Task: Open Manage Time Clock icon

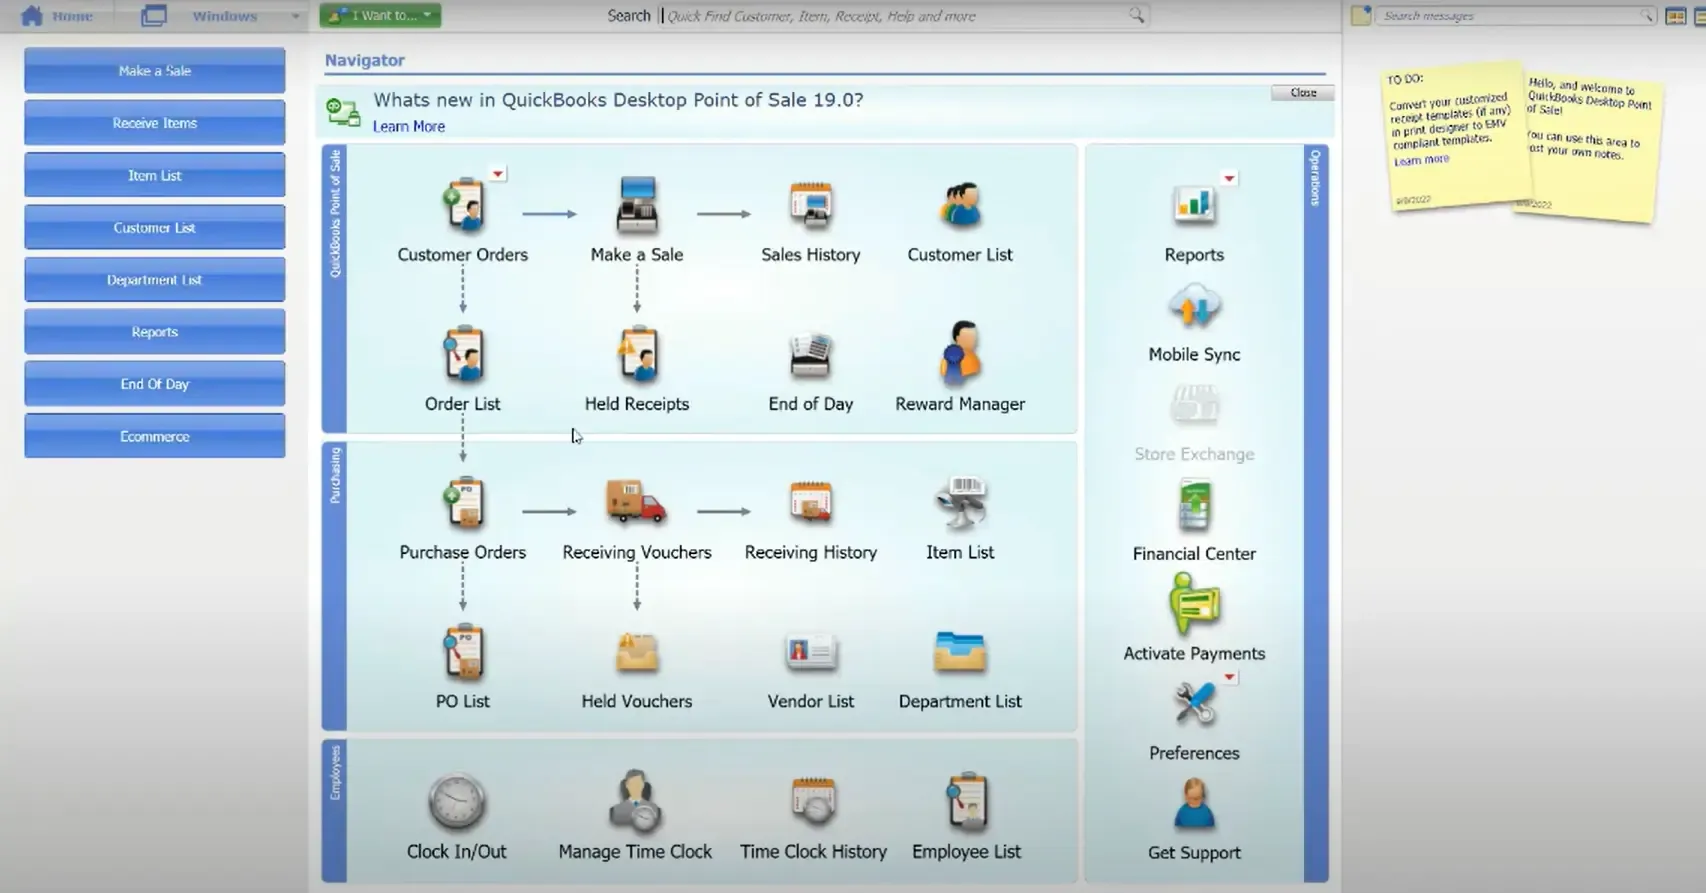Action: [635, 802]
